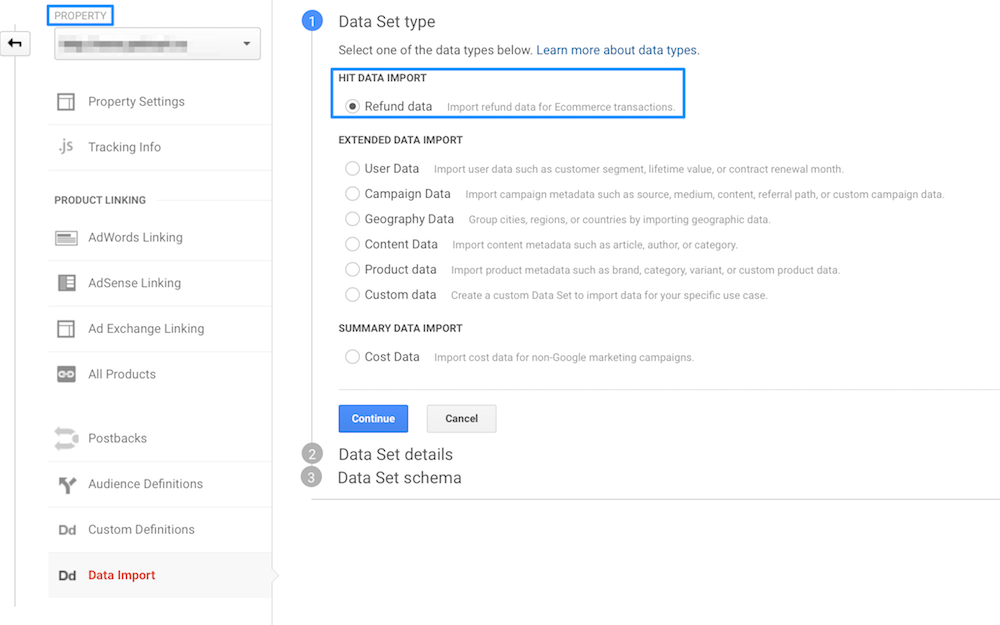
Task: Select the User Data radio button
Action: 352,169
